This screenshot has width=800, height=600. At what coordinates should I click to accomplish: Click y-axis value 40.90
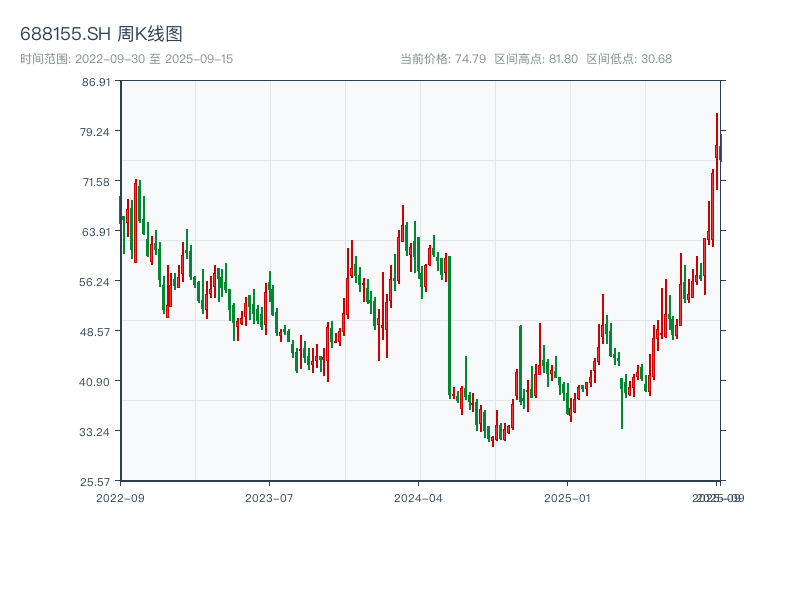(94, 382)
